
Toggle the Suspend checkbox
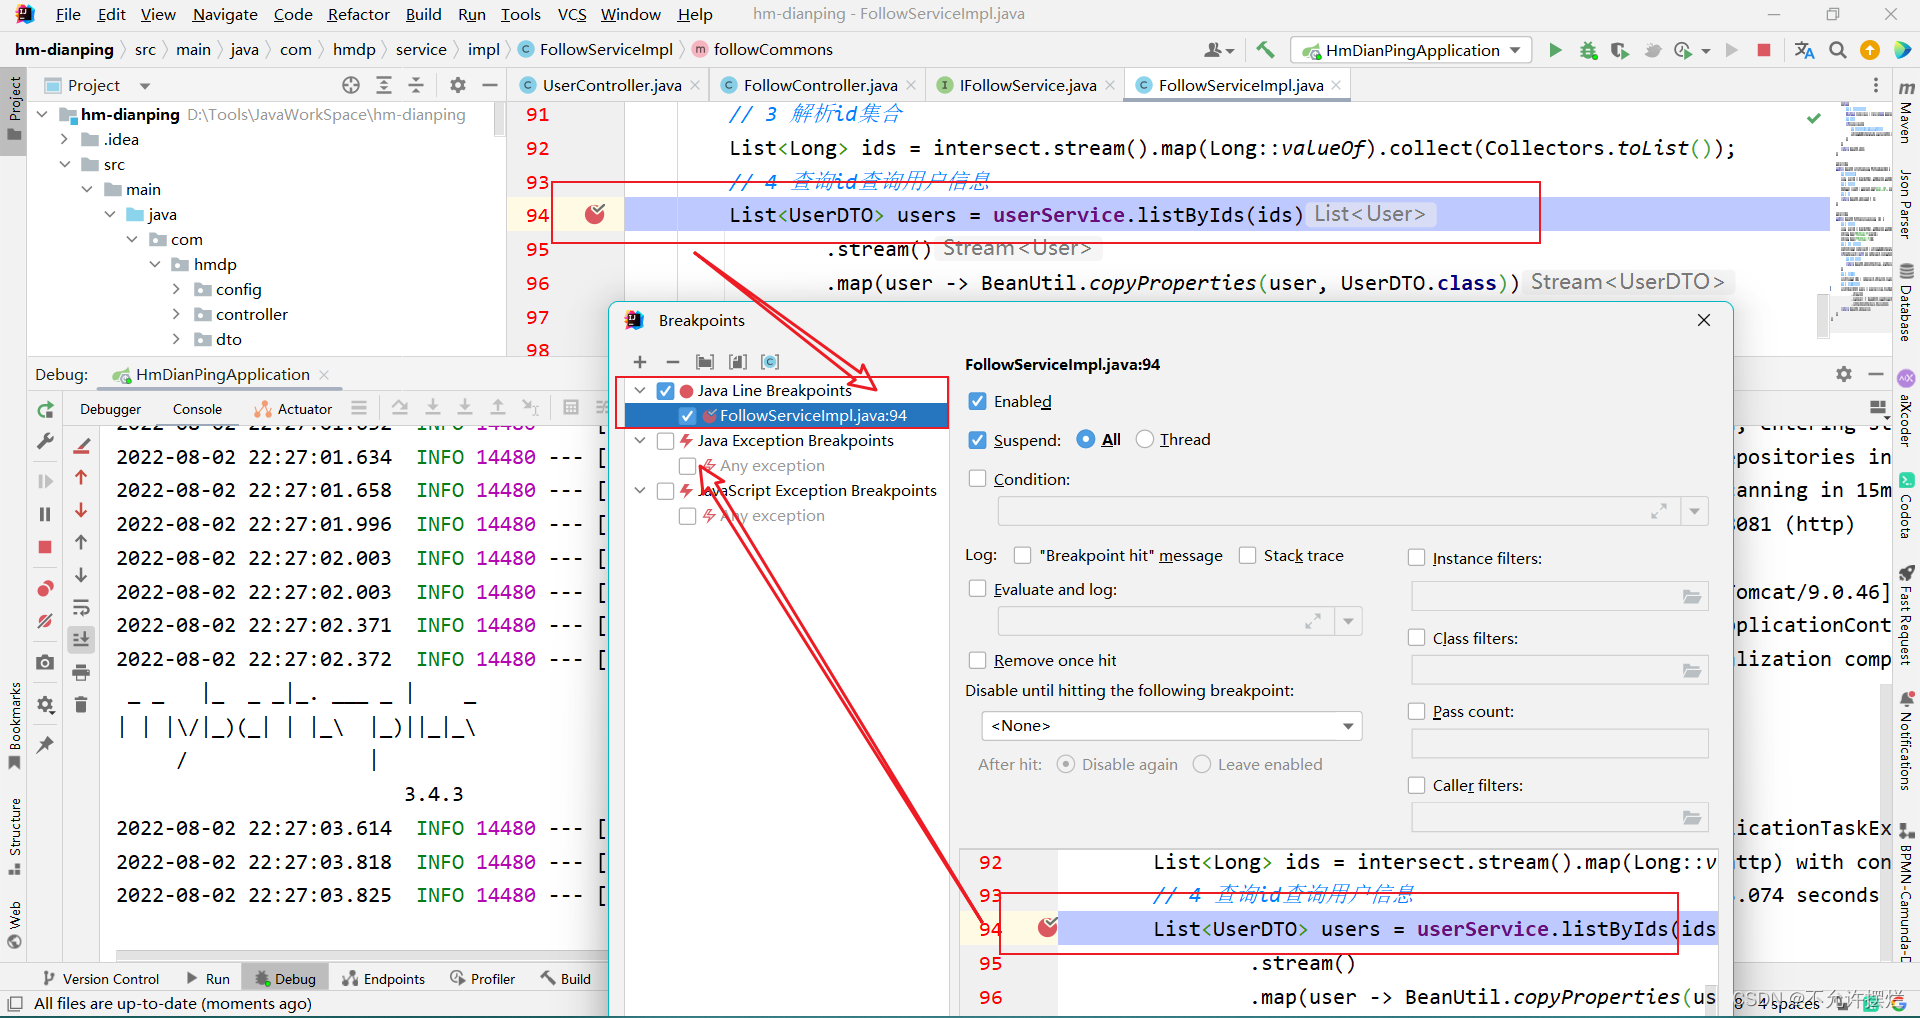978,440
